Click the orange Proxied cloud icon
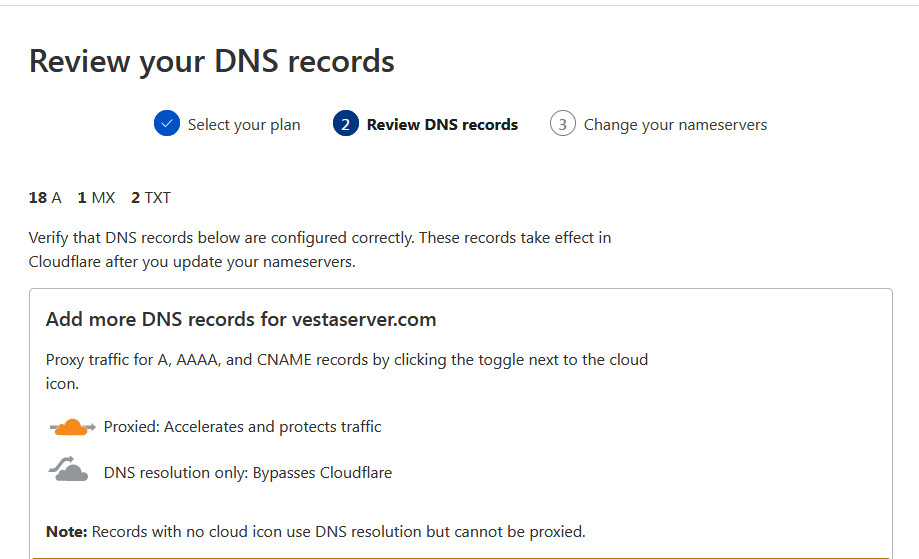Viewport: 919px width, 559px height. pyautogui.click(x=72, y=427)
